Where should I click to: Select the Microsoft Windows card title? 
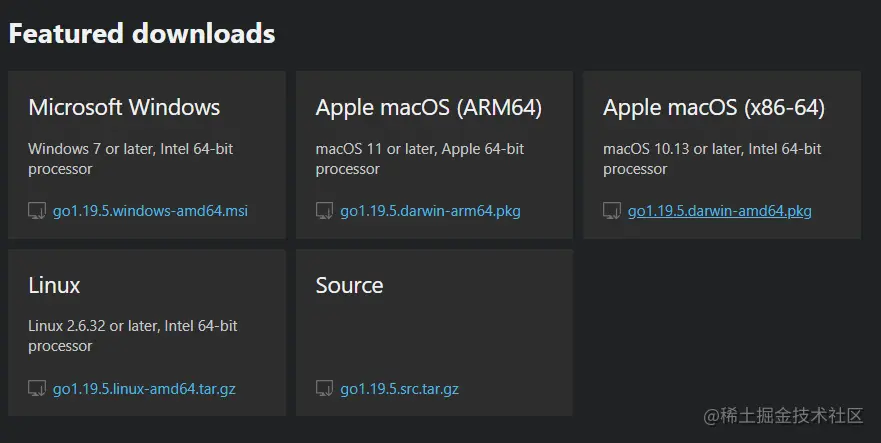(x=124, y=107)
